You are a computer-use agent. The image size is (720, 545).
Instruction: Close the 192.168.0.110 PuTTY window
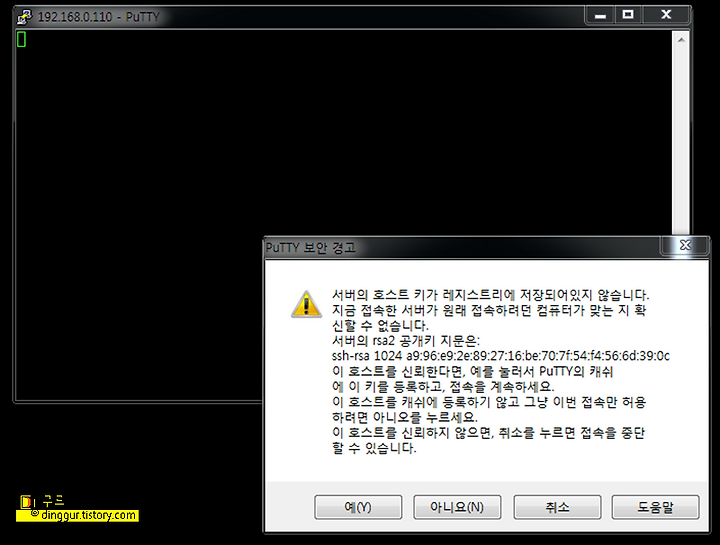(x=666, y=15)
